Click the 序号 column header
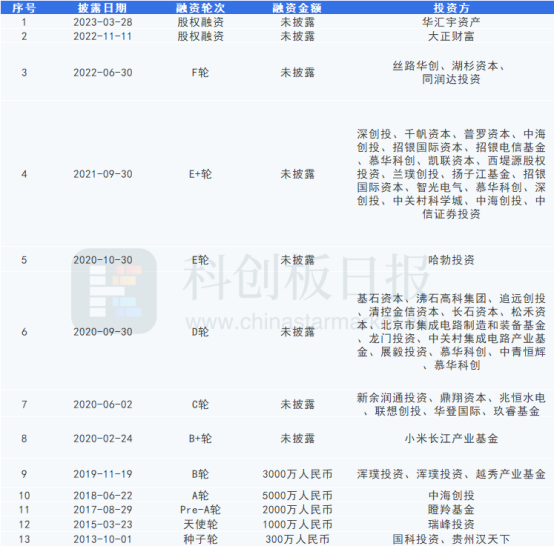 coord(24,8)
